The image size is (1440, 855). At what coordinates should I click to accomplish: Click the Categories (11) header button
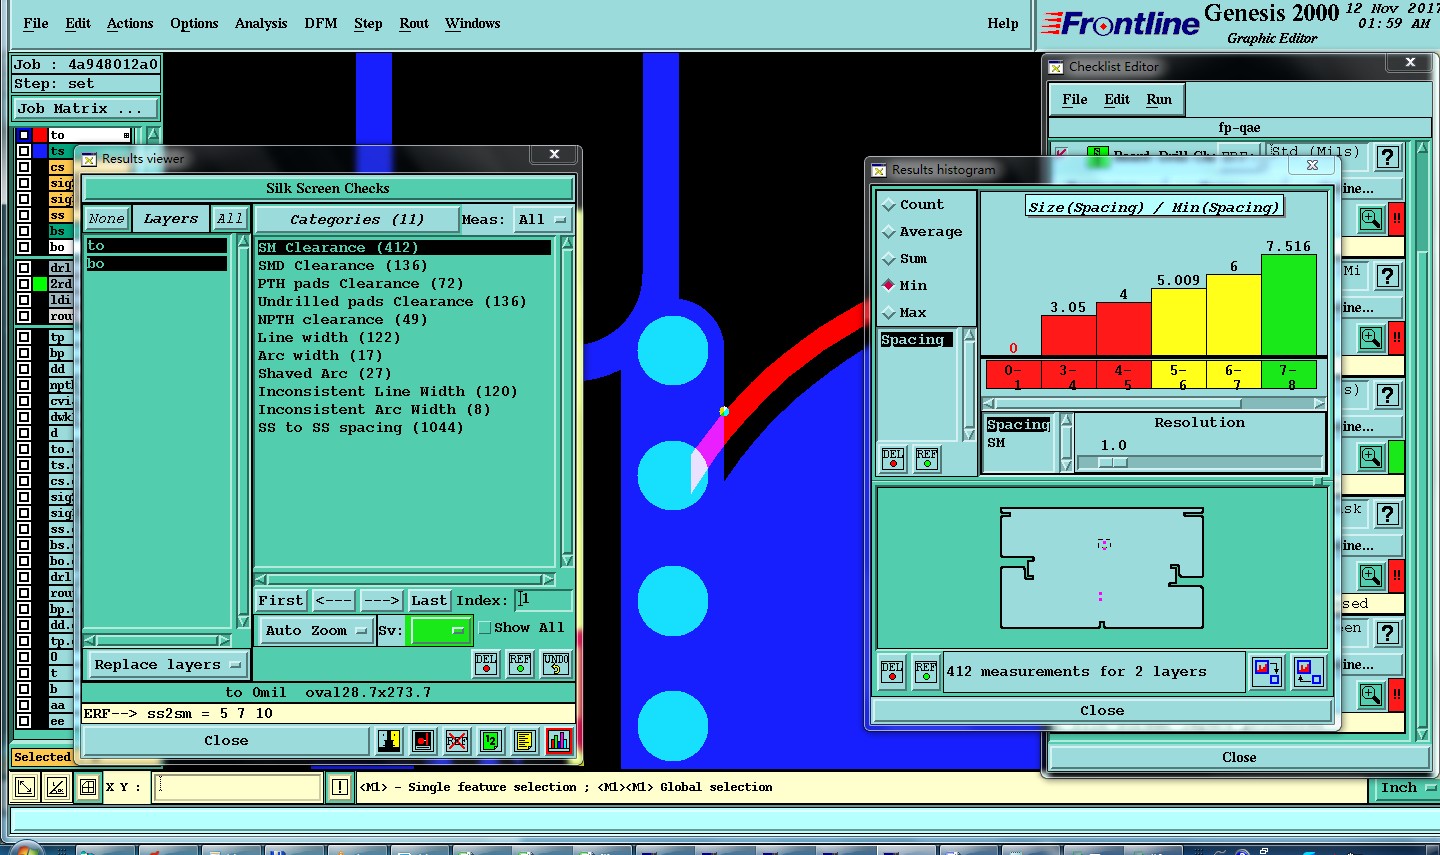click(x=357, y=219)
